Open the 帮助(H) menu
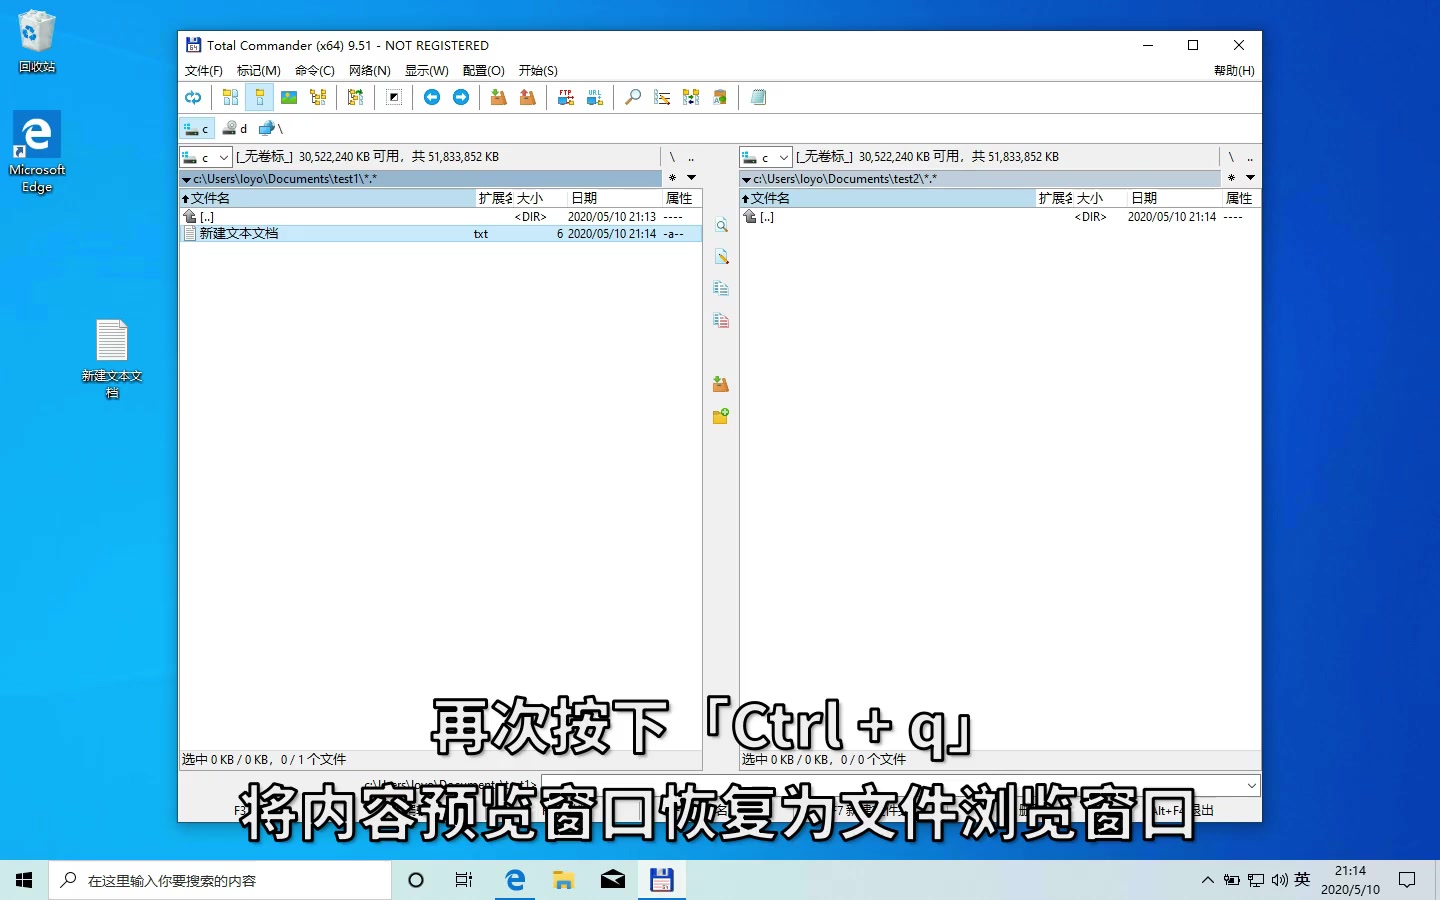The height and width of the screenshot is (900, 1440). pyautogui.click(x=1234, y=70)
